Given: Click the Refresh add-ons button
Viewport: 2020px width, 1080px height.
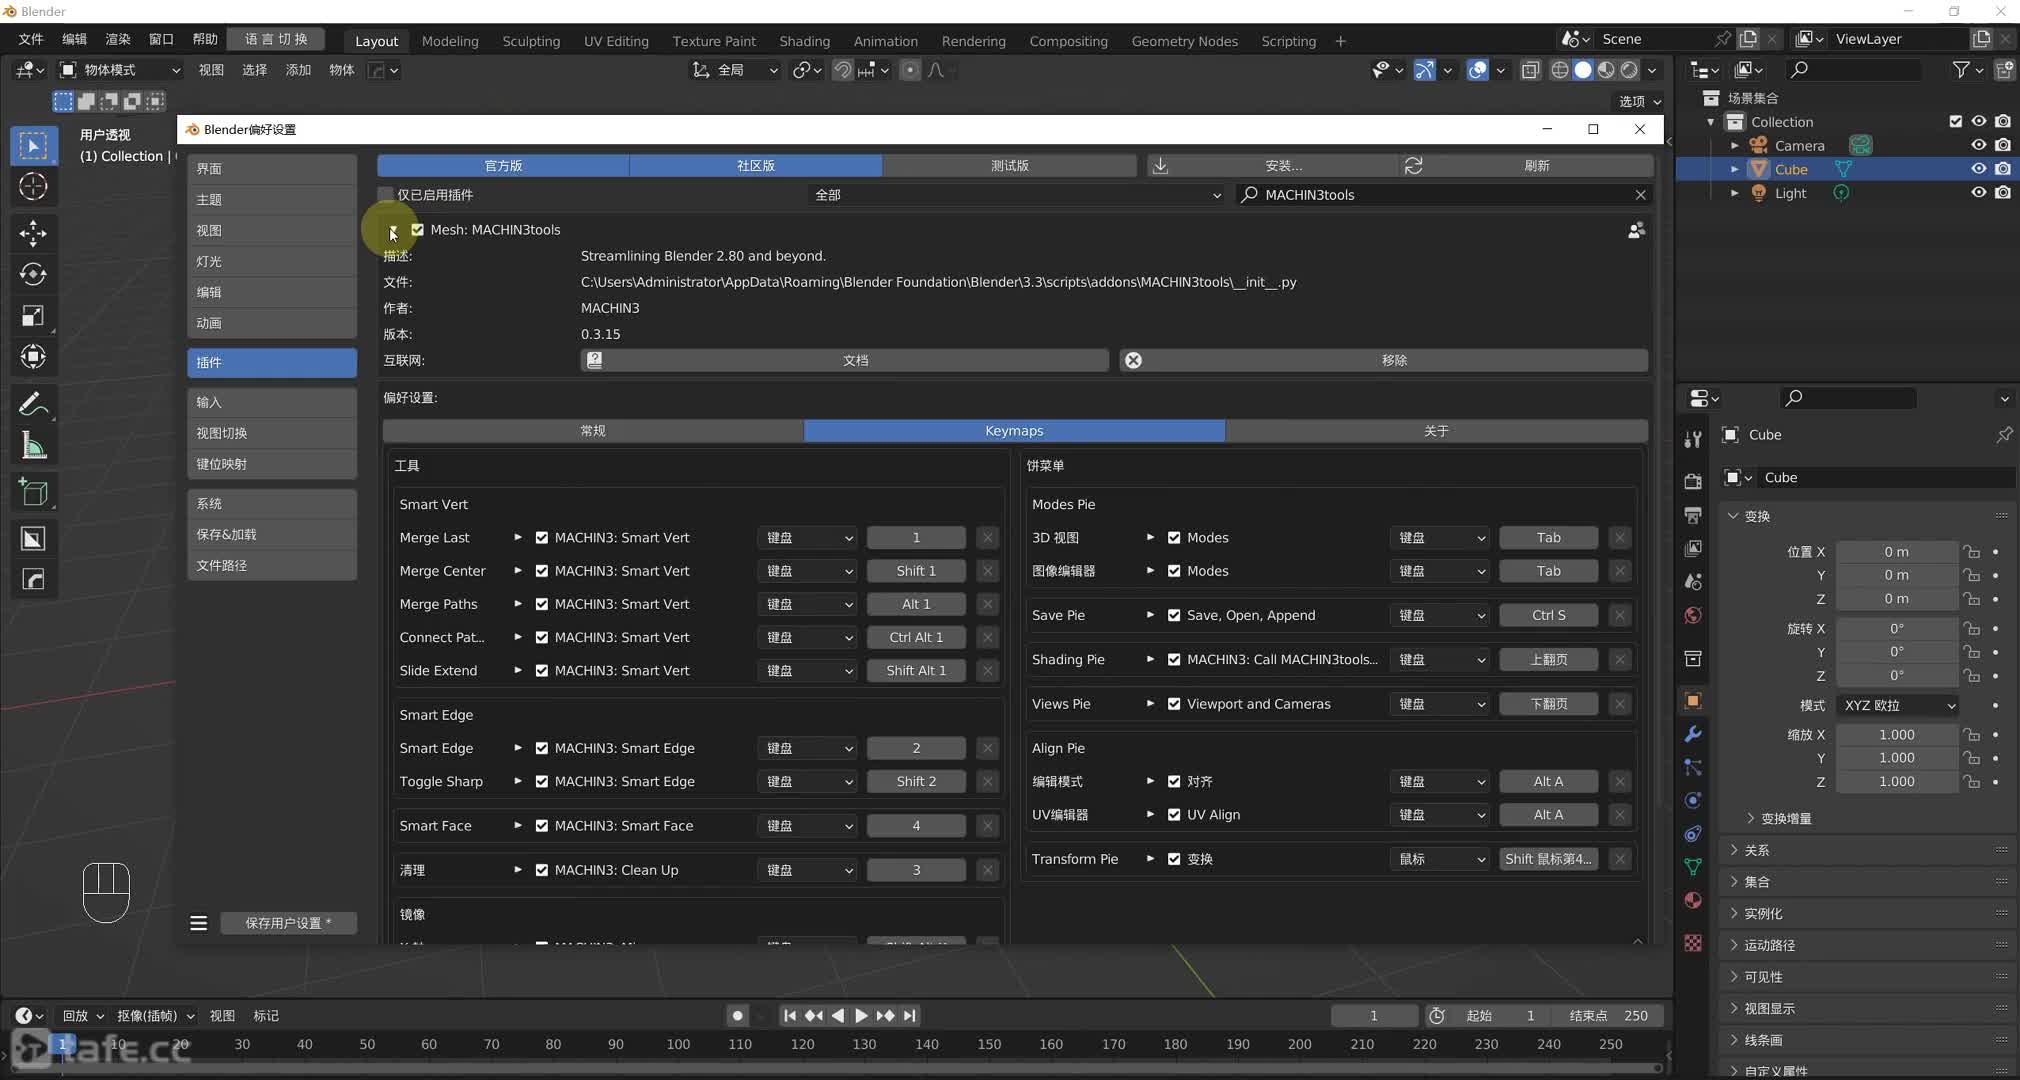Looking at the screenshot, I should 1525,166.
